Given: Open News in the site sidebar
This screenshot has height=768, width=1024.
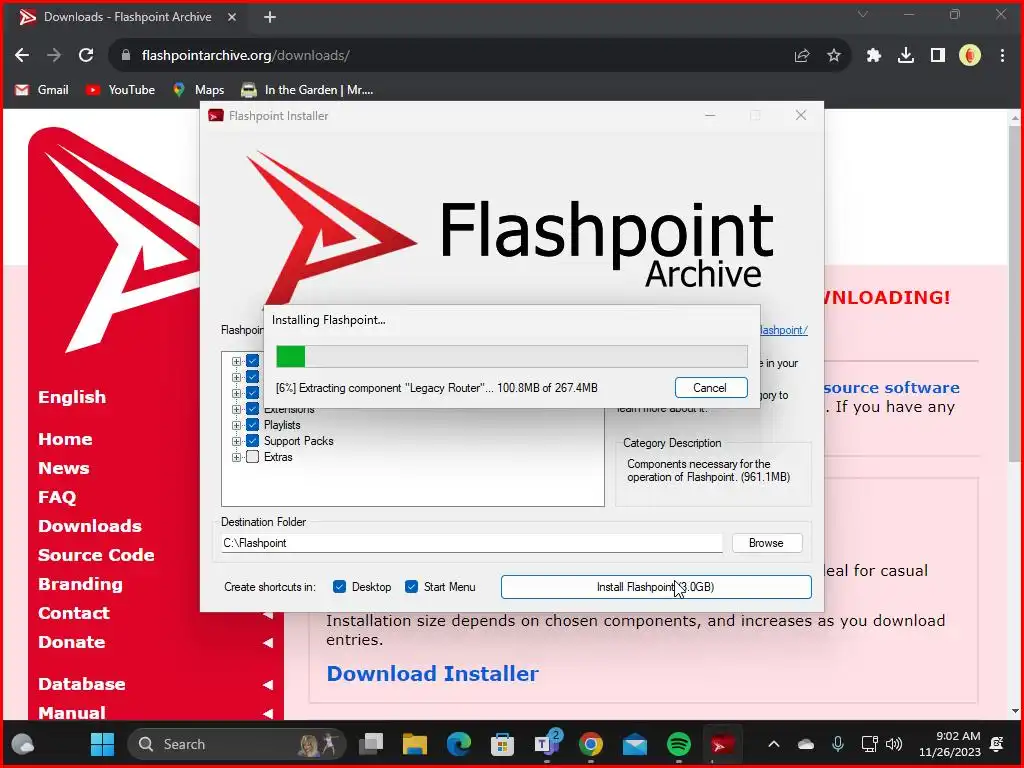Looking at the screenshot, I should [63, 468].
